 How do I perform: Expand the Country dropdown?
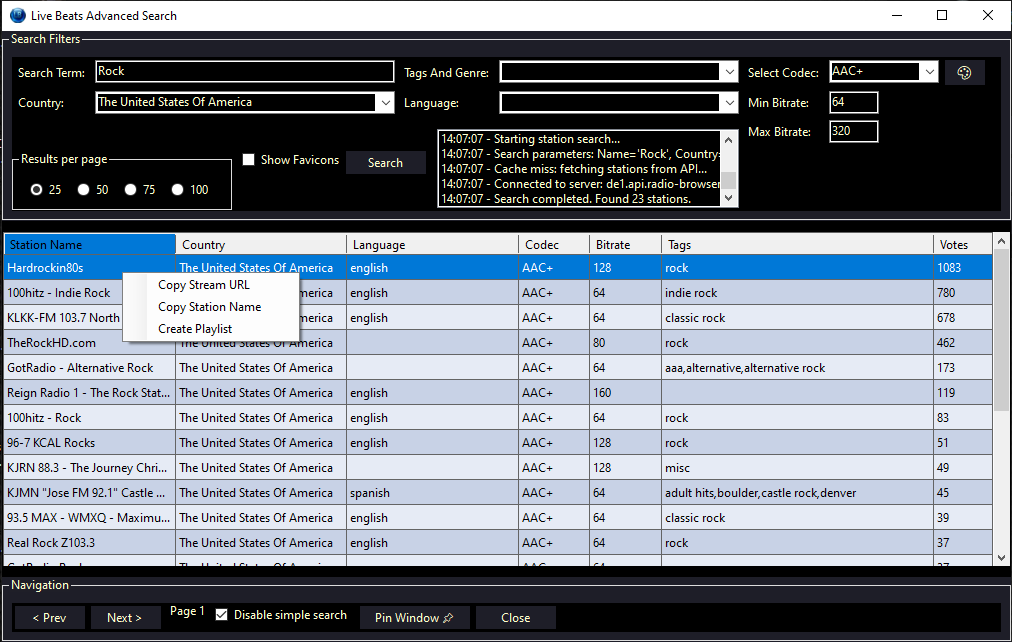386,102
